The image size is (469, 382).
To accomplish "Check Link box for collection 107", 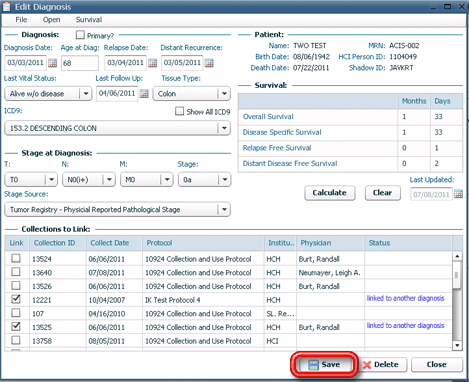I will 16,313.
